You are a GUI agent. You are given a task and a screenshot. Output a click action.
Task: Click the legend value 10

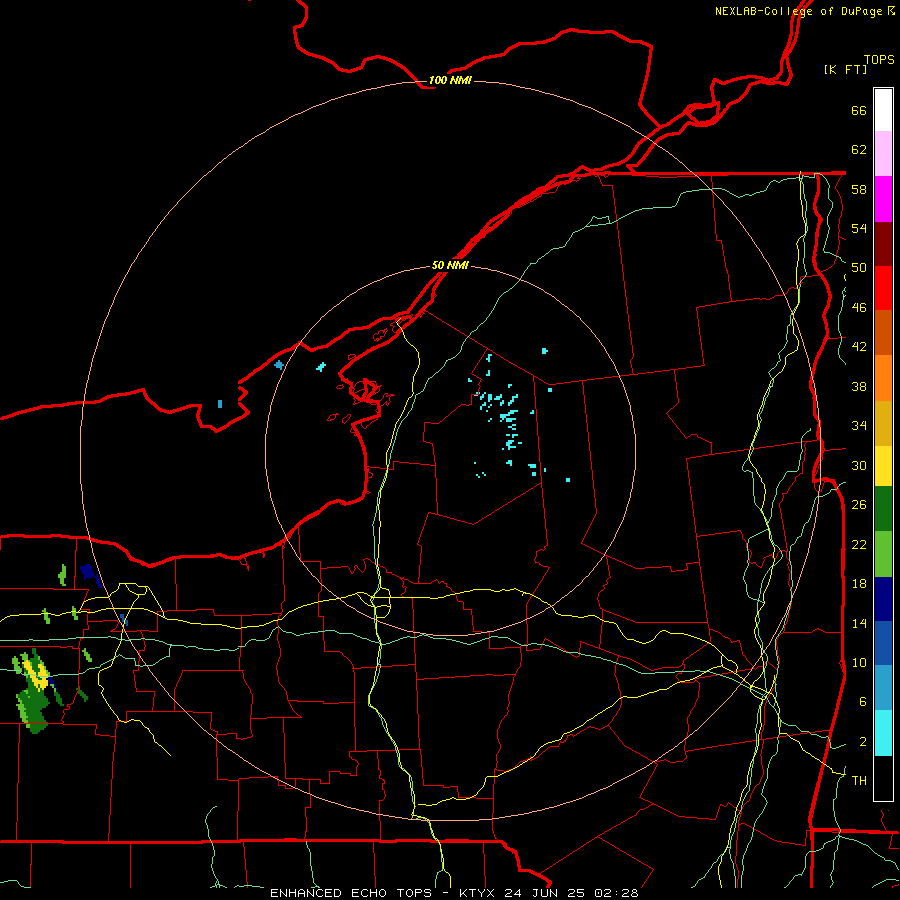pos(859,662)
